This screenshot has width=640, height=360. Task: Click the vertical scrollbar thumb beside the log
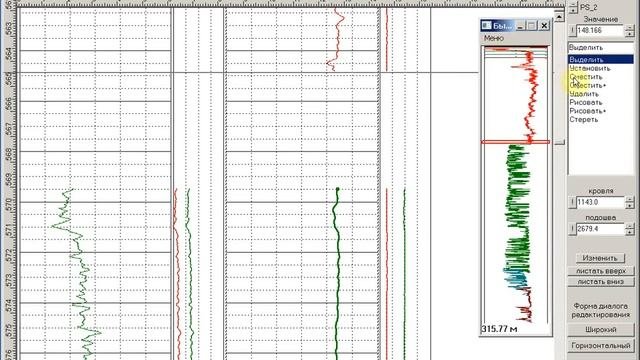pyautogui.click(x=560, y=142)
